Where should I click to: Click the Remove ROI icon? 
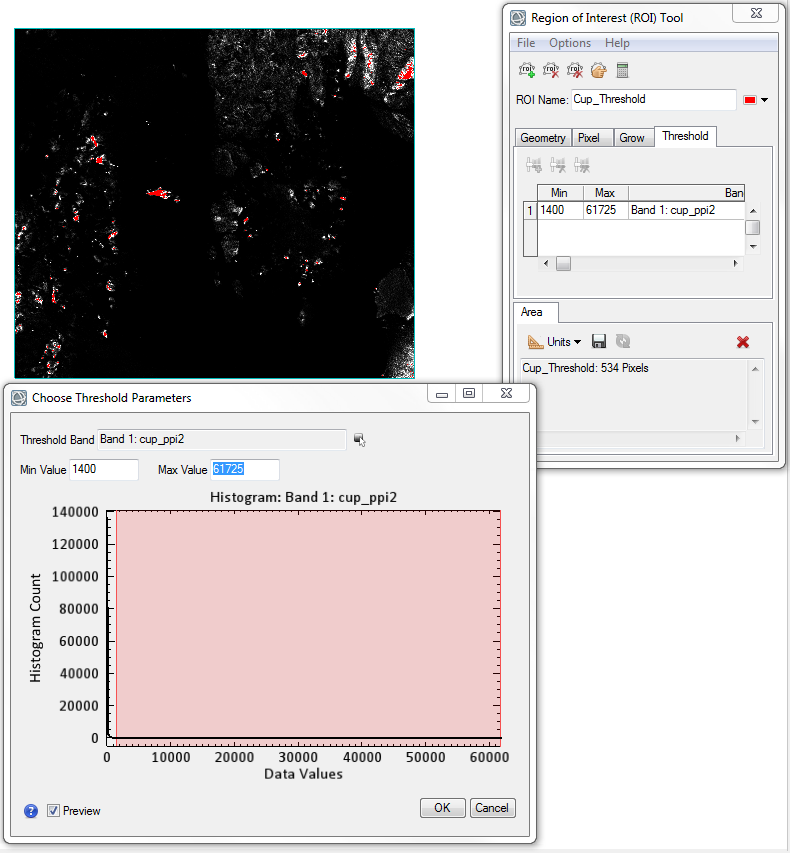[550, 70]
